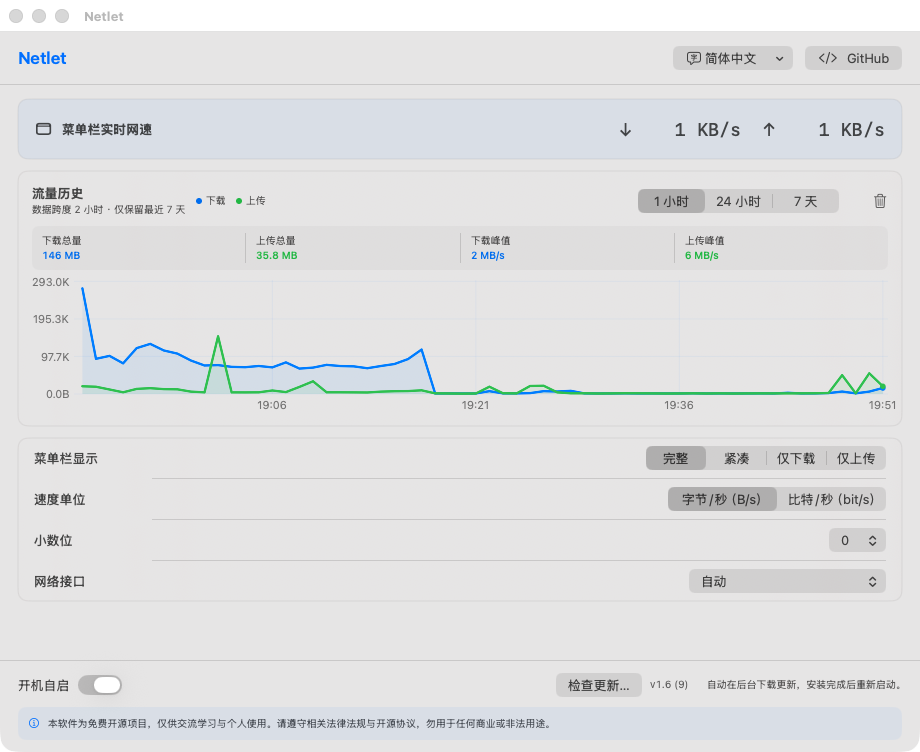Click the blue 下载 legend dot
This screenshot has height=752, width=920.
199,201
